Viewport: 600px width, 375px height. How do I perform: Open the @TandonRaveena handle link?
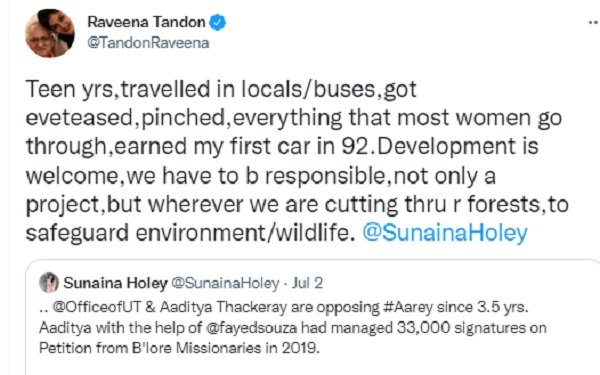pyautogui.click(x=148, y=43)
